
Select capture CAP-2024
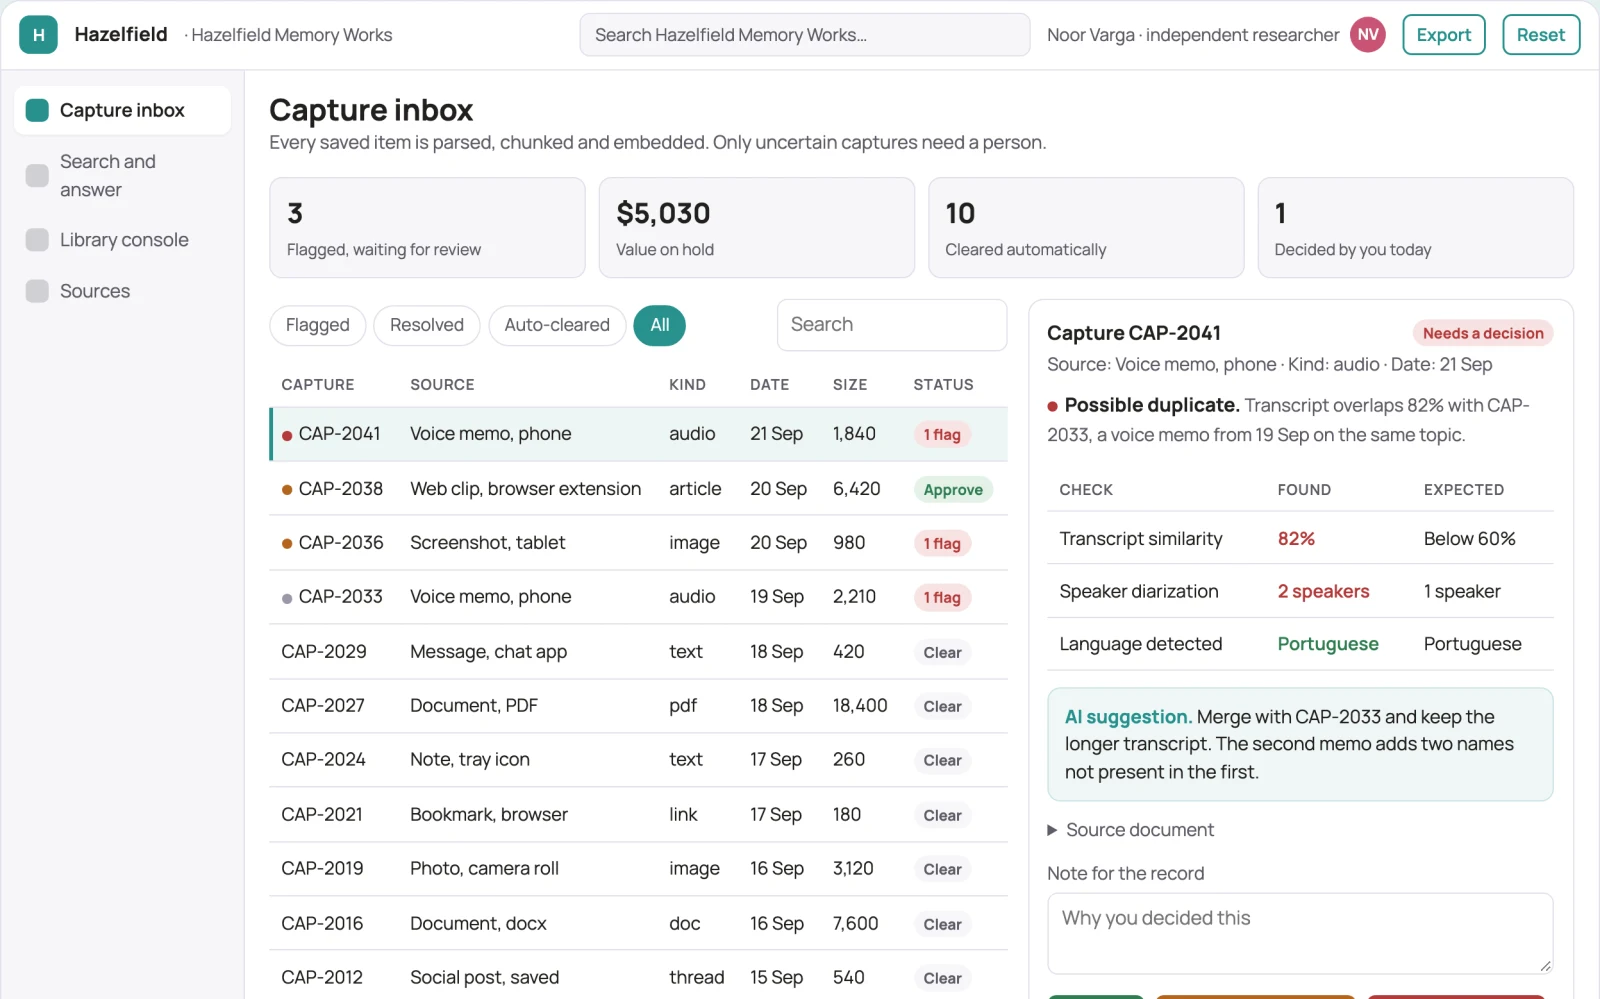[639, 760]
